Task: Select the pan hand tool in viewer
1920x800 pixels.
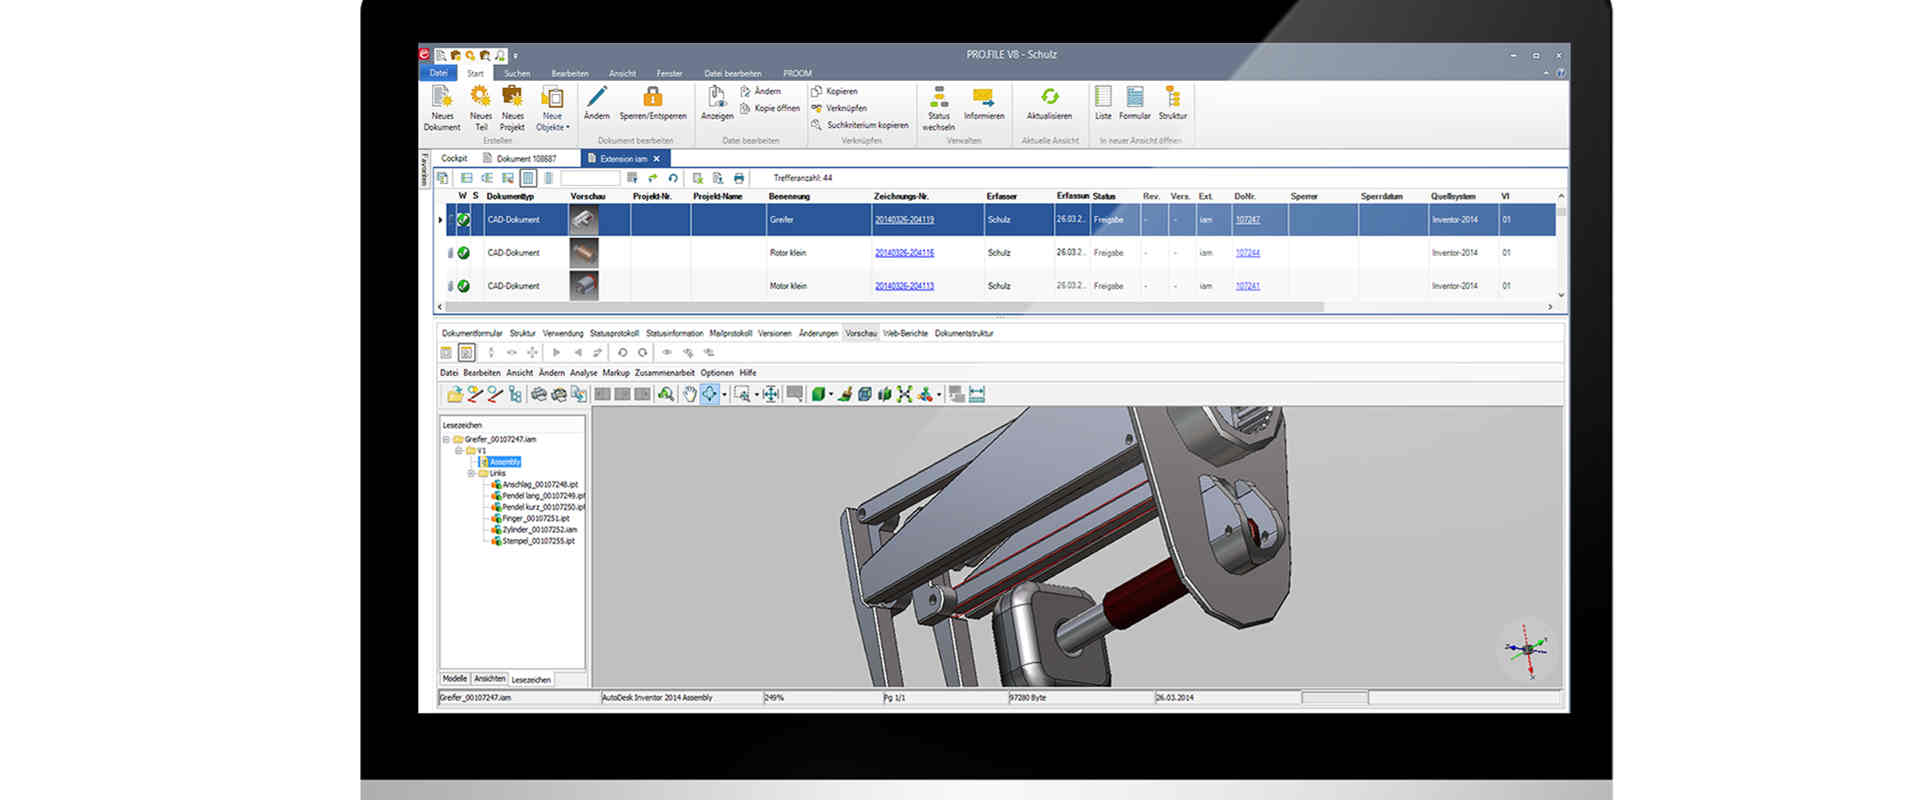Action: click(689, 394)
